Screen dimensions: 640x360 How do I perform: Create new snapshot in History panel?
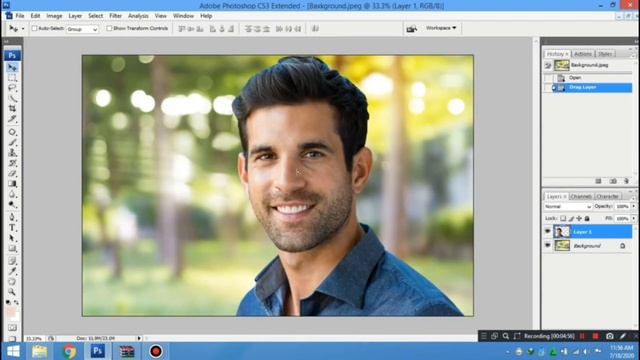pyautogui.click(x=613, y=181)
